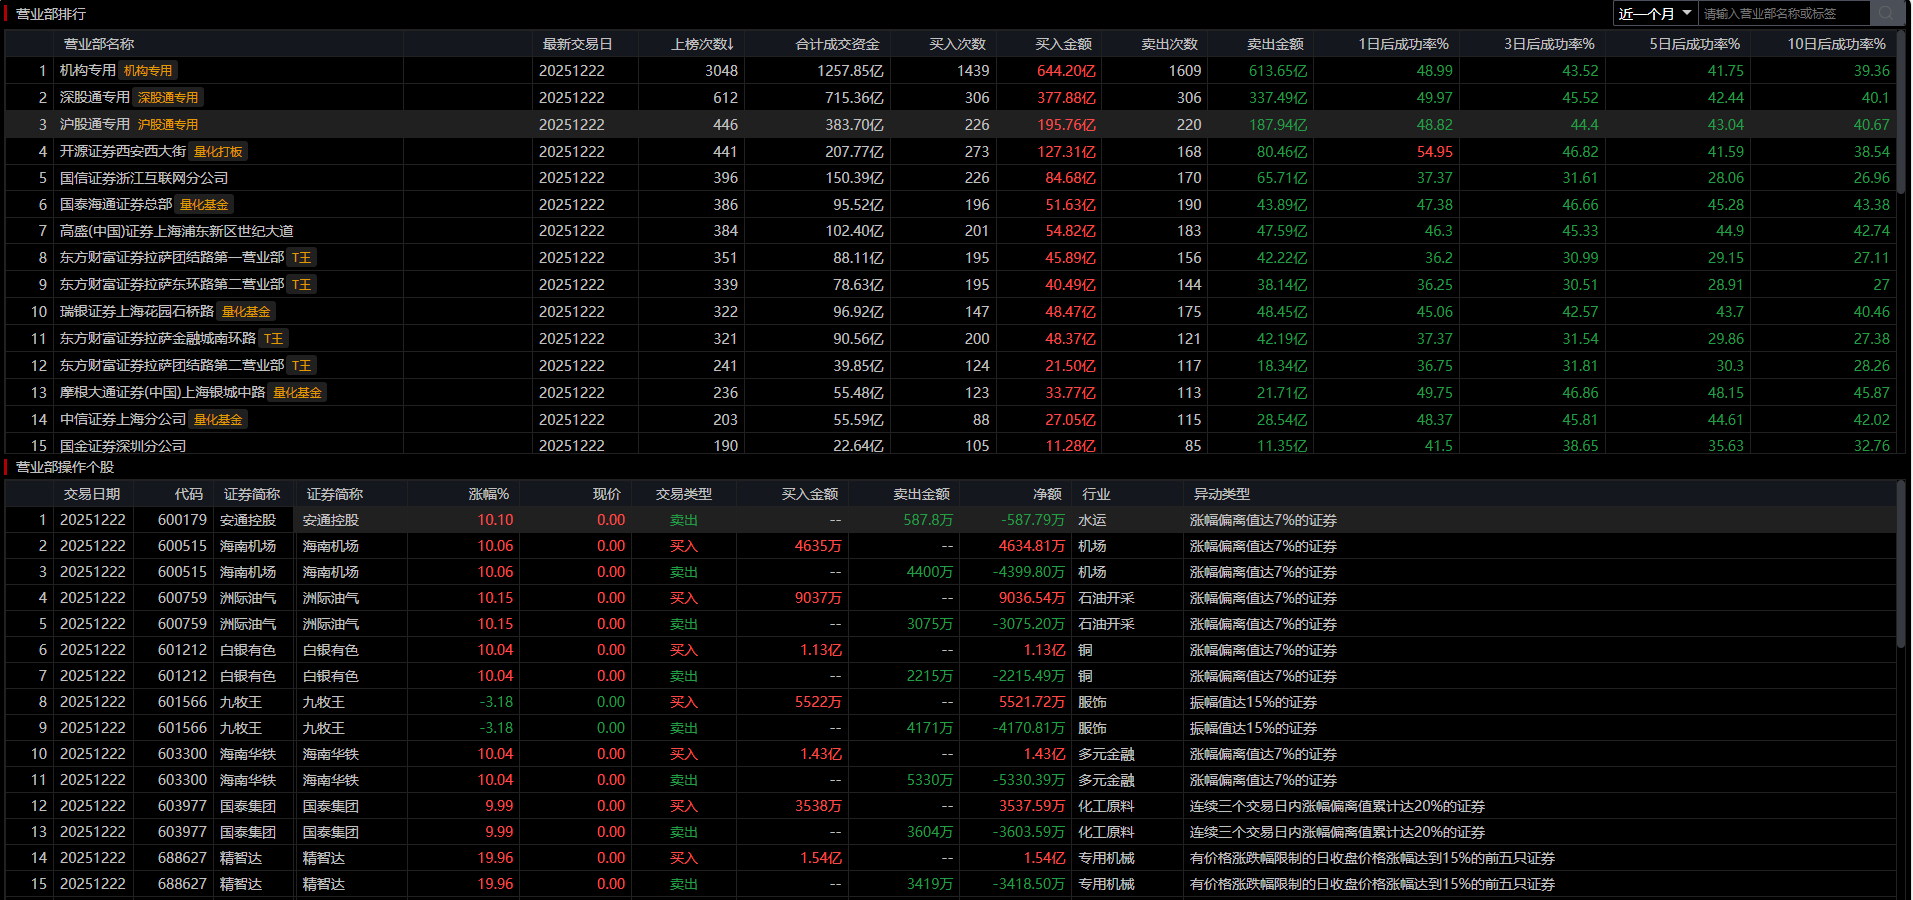Image resolution: width=1913 pixels, height=900 pixels.
Task: Click the 量化打板 tag on 开源证券西安西大街
Action: [x=218, y=152]
